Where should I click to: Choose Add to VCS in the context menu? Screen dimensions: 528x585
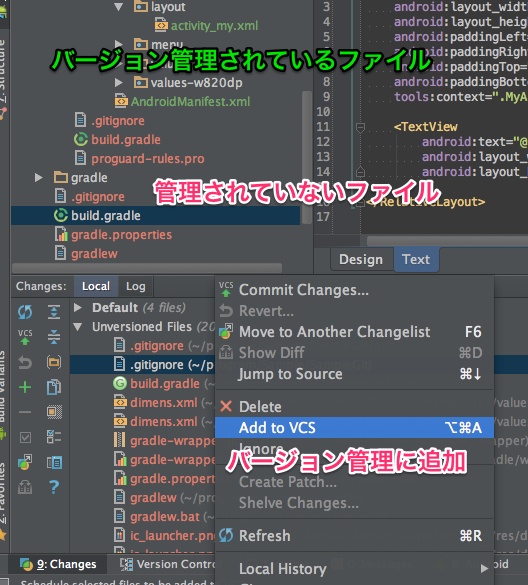[x=354, y=428]
